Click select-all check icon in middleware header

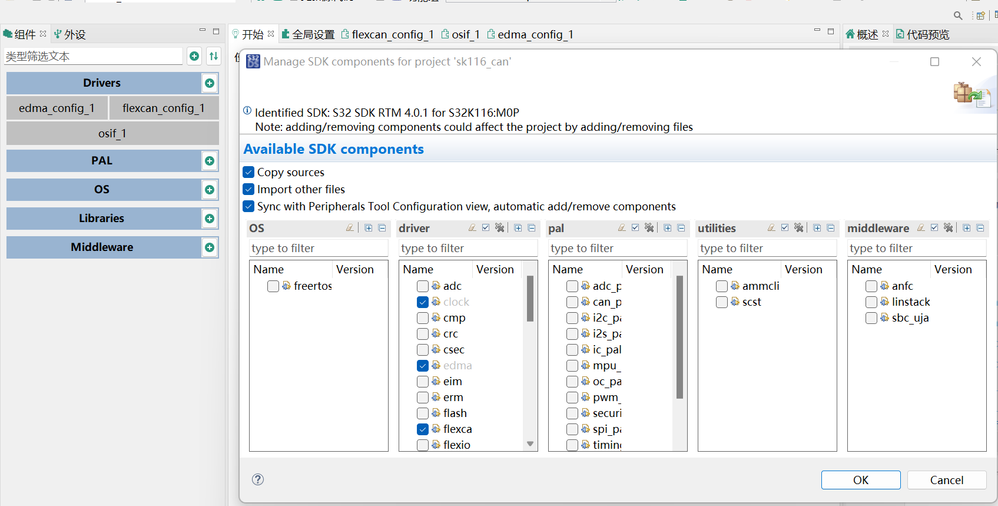tap(935, 227)
